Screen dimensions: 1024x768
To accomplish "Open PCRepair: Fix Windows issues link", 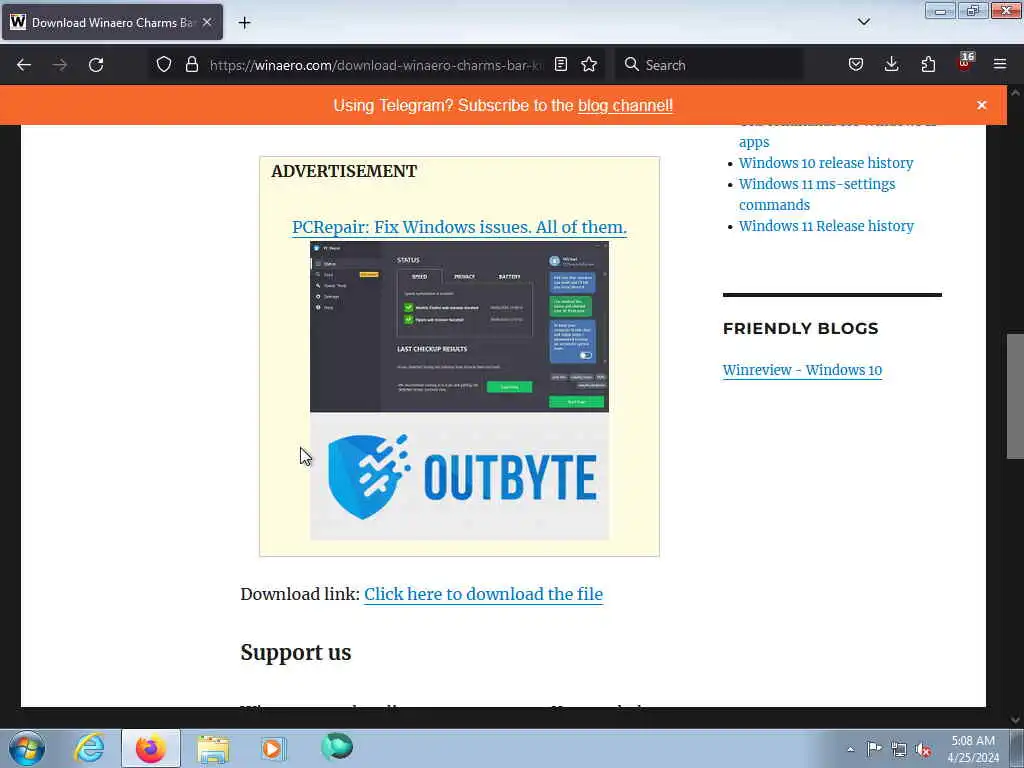I will (x=459, y=227).
